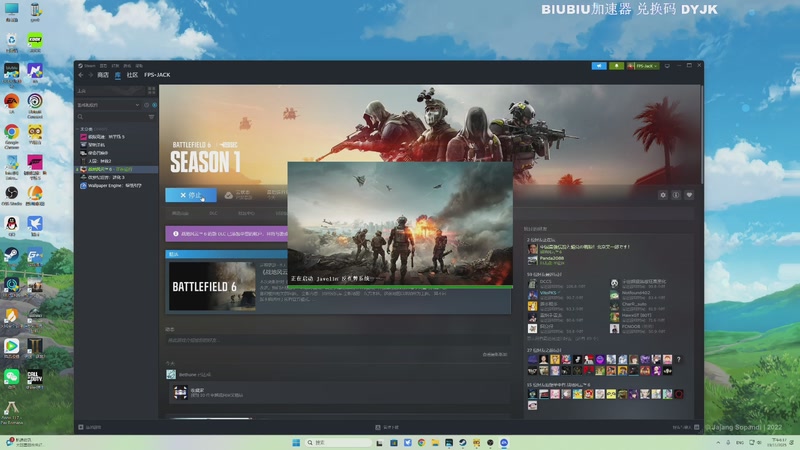Viewport: 800px width, 450px height.
Task: Open the Steam desktop shortcut
Action: pyautogui.click(x=11, y=257)
